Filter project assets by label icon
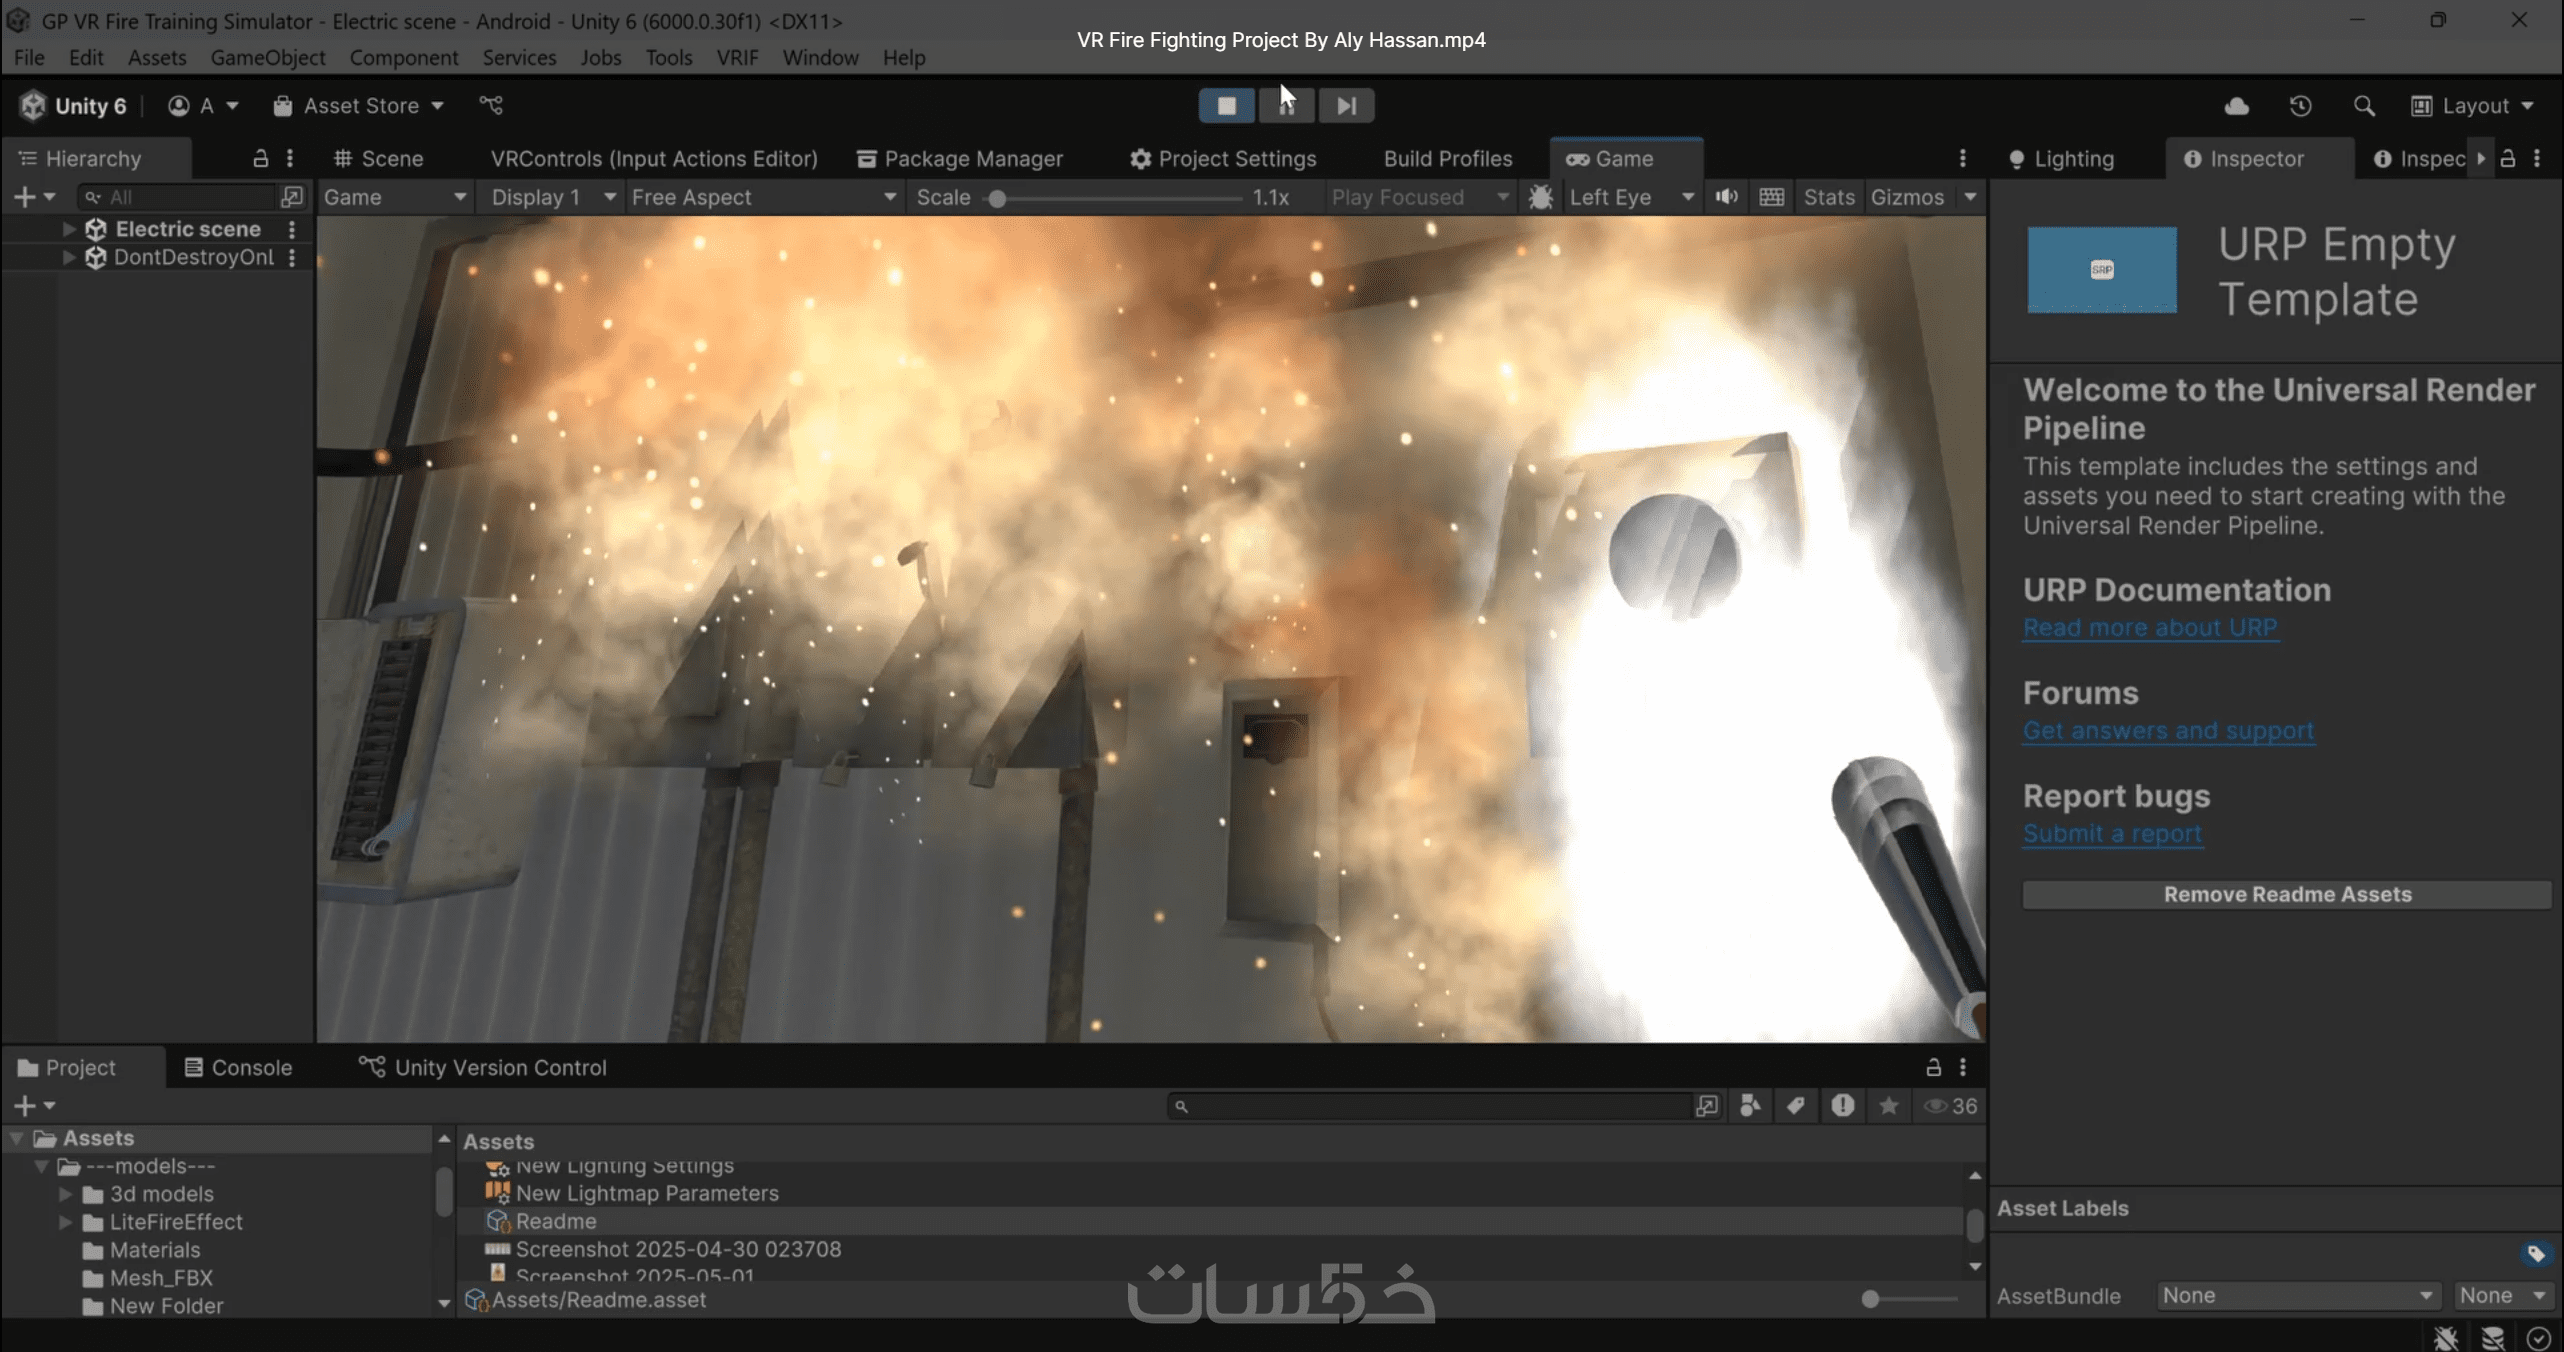 (1796, 1106)
